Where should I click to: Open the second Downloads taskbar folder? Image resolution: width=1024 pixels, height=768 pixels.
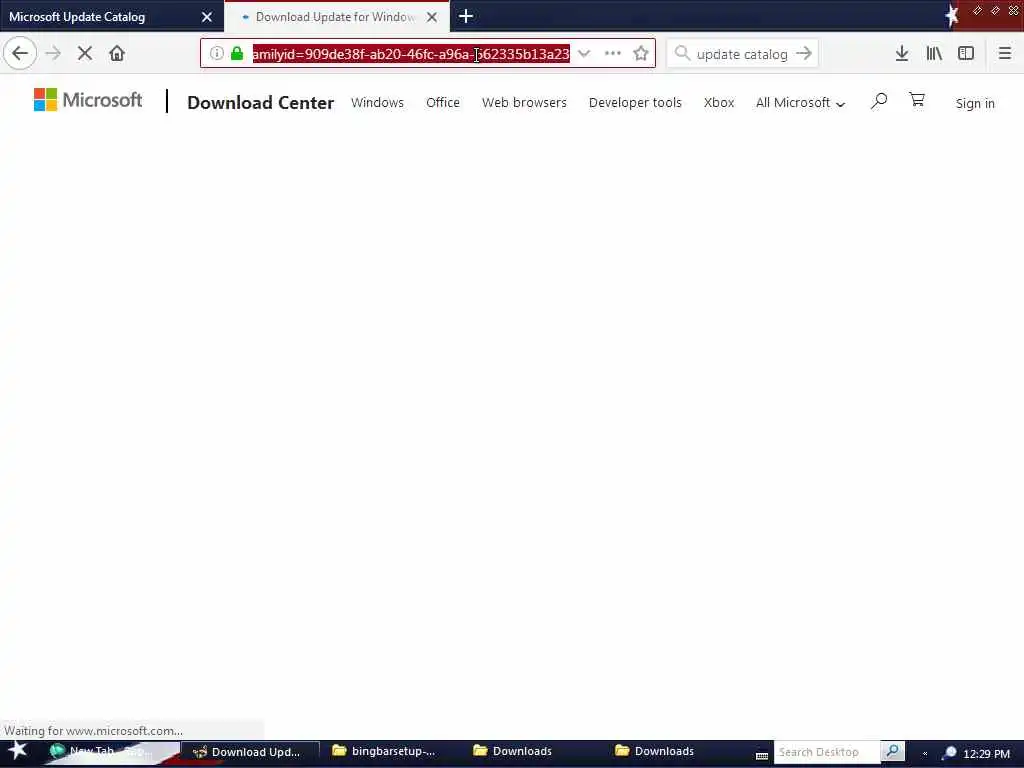(x=655, y=752)
